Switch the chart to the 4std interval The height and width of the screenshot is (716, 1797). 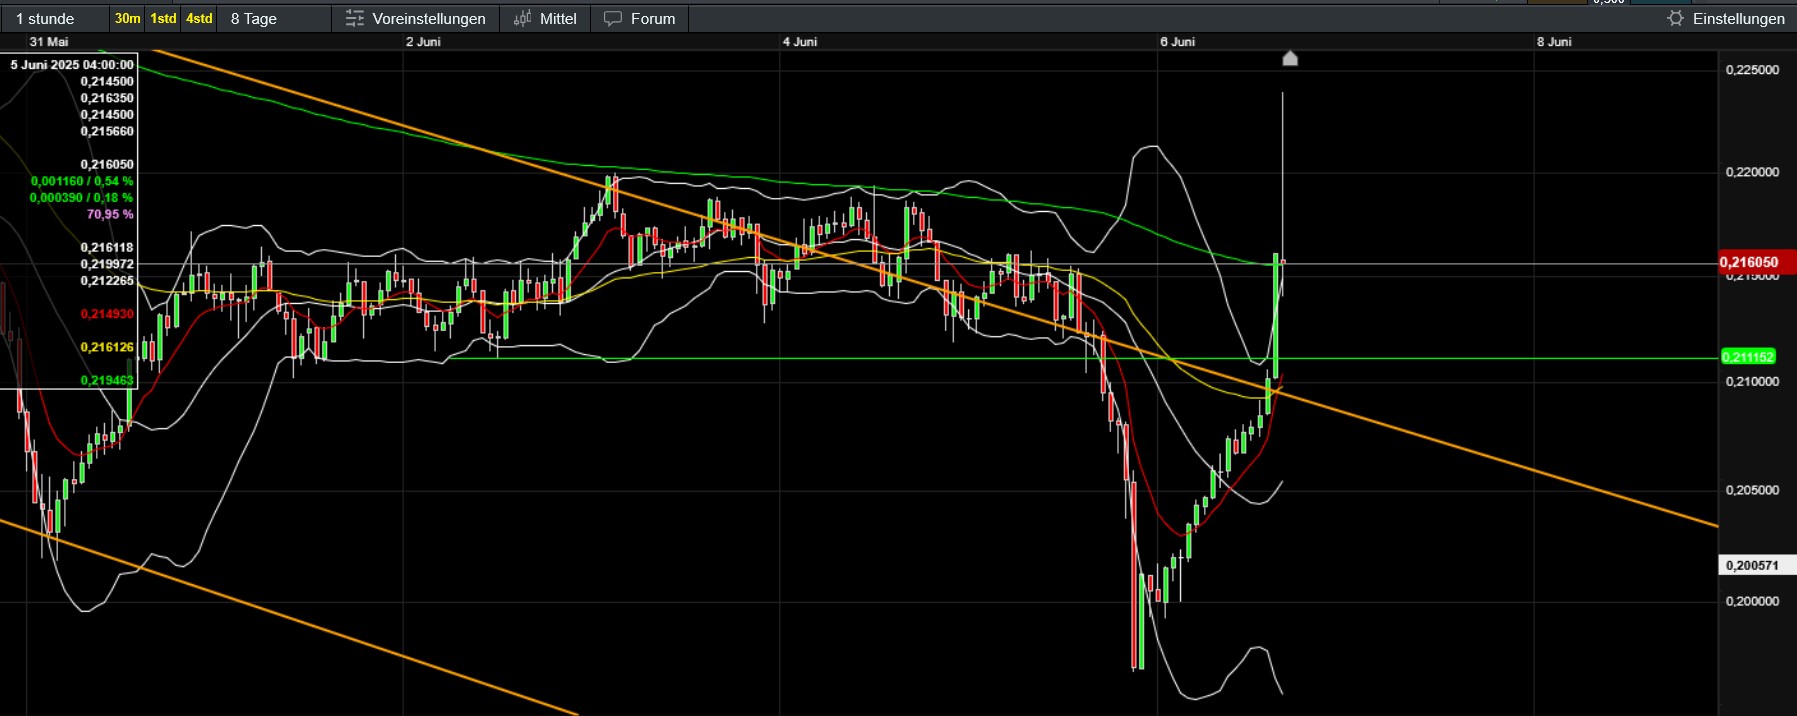click(x=199, y=18)
